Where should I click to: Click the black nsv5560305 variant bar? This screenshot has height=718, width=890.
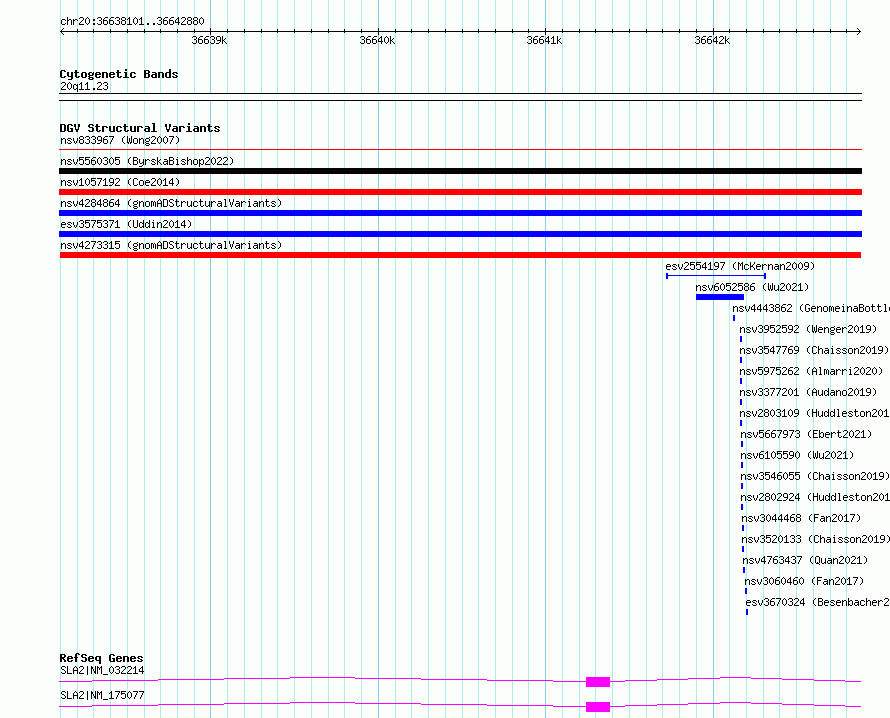pos(460,171)
